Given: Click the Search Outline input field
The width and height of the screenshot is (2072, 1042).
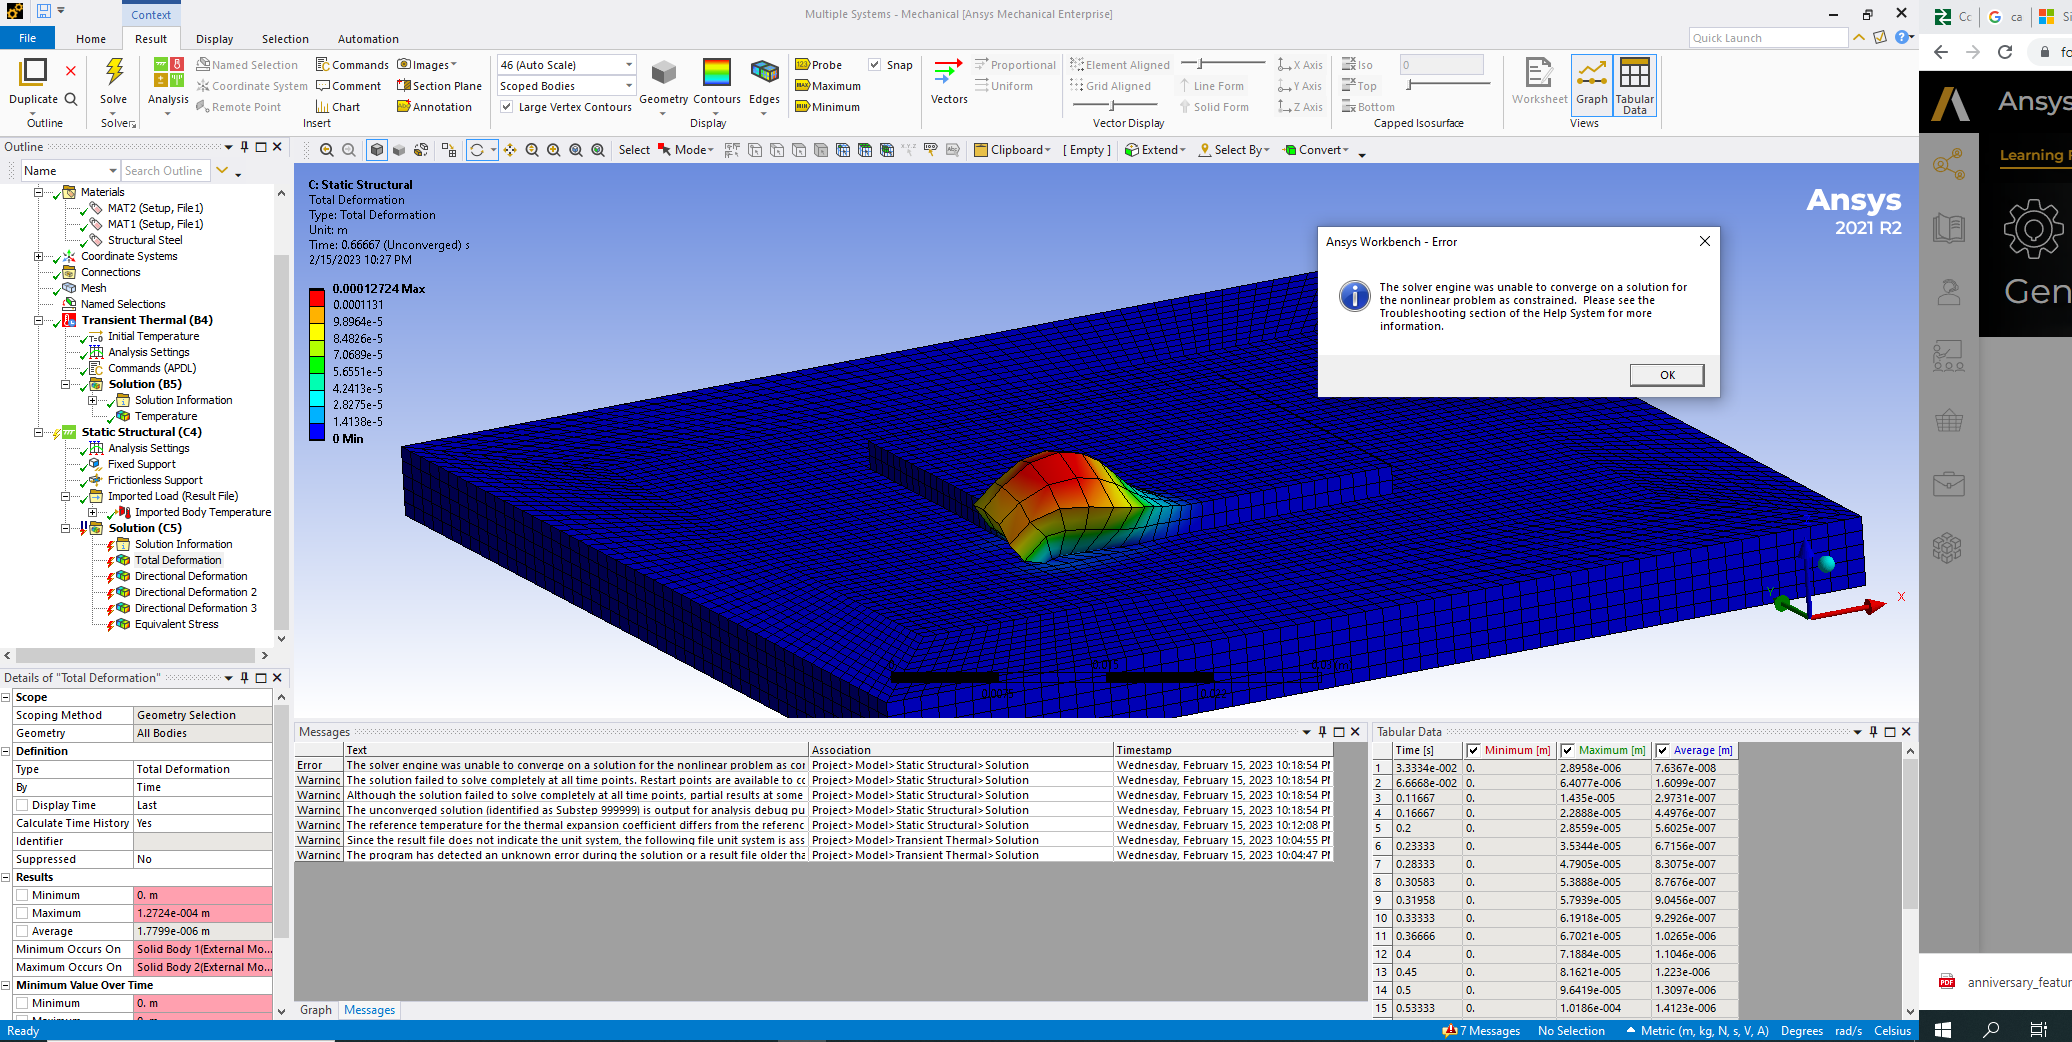Looking at the screenshot, I should (166, 171).
